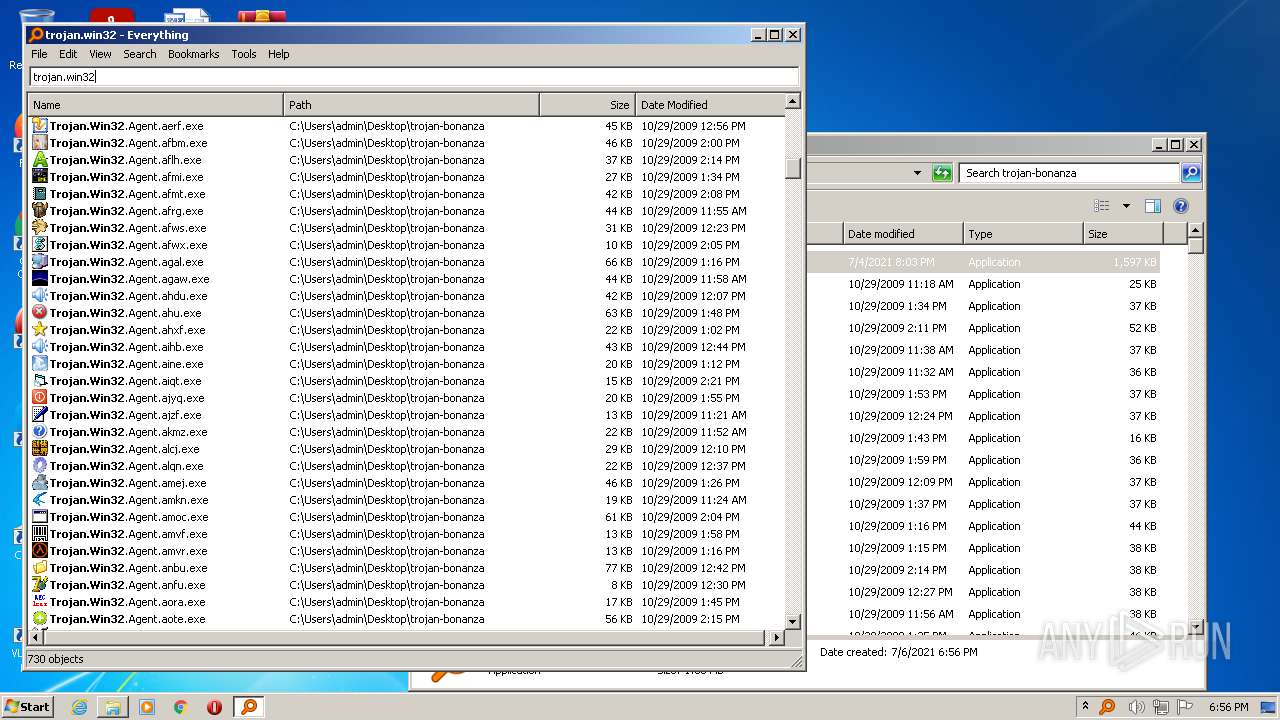Open the Help menu in Everything
Viewport: 1280px width, 720px height.
pos(279,54)
